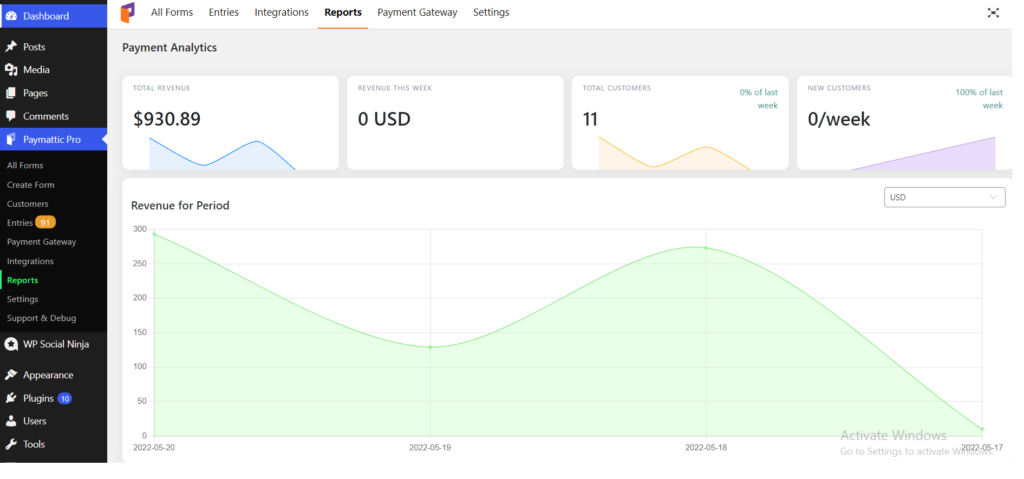Image resolution: width=1024 pixels, height=479 pixels.
Task: Click the Payment Analytics heading
Action: pyautogui.click(x=169, y=48)
